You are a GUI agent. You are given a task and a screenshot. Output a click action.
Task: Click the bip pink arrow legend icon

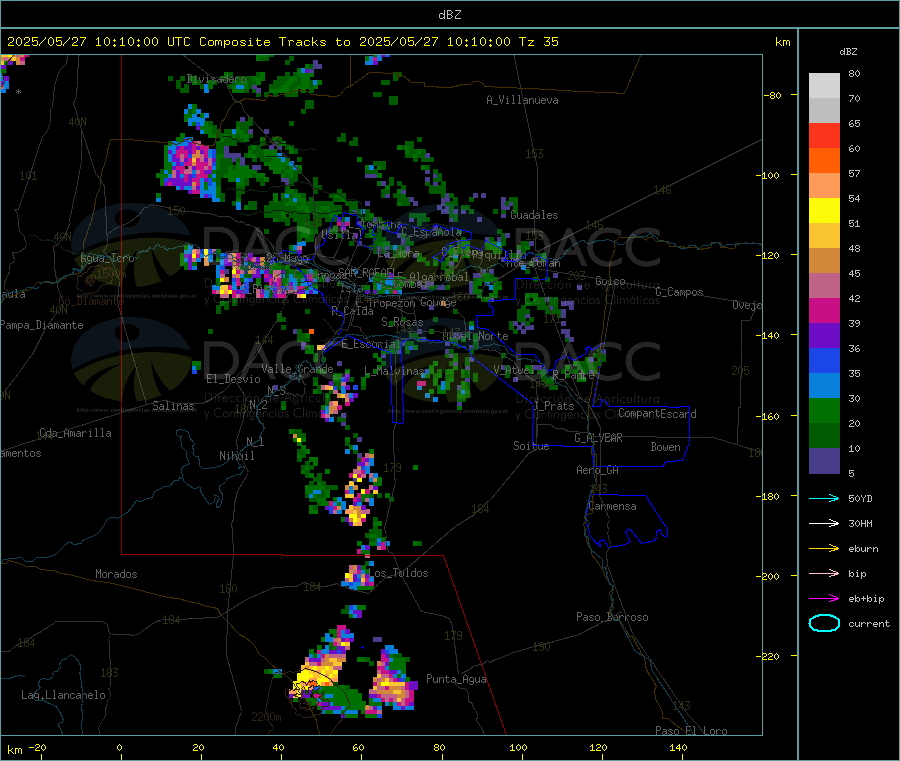[824, 573]
